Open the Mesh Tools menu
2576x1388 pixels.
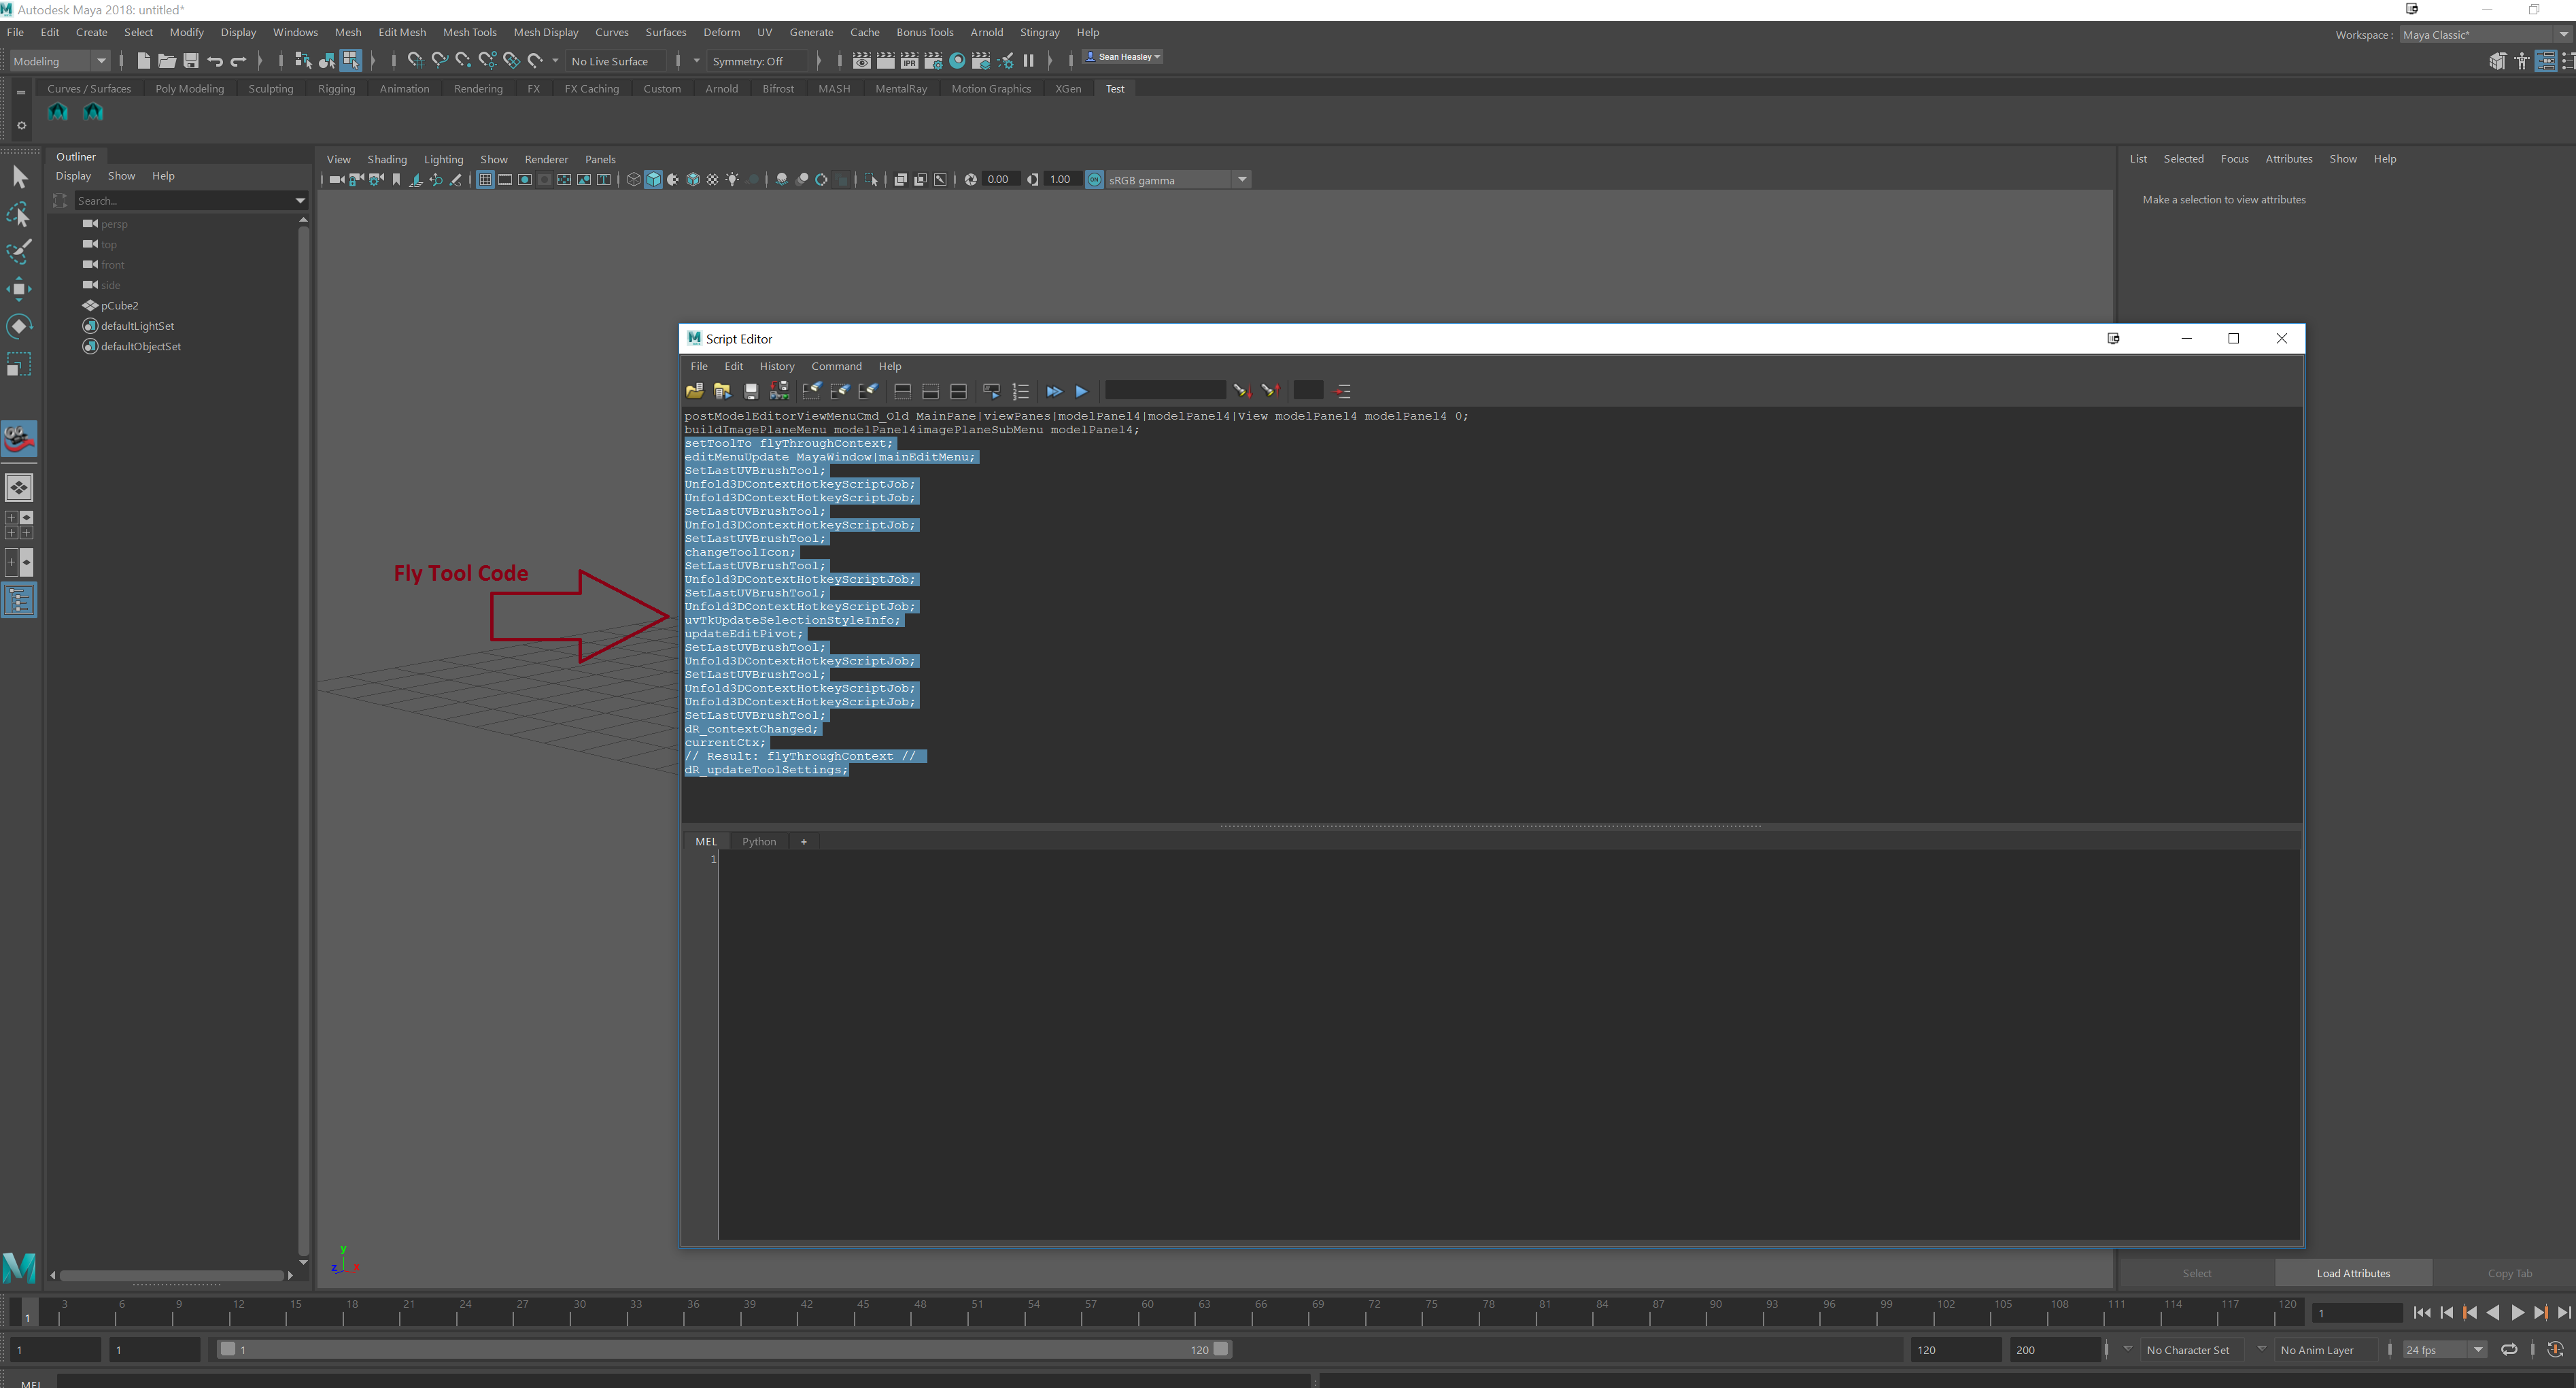tap(469, 32)
